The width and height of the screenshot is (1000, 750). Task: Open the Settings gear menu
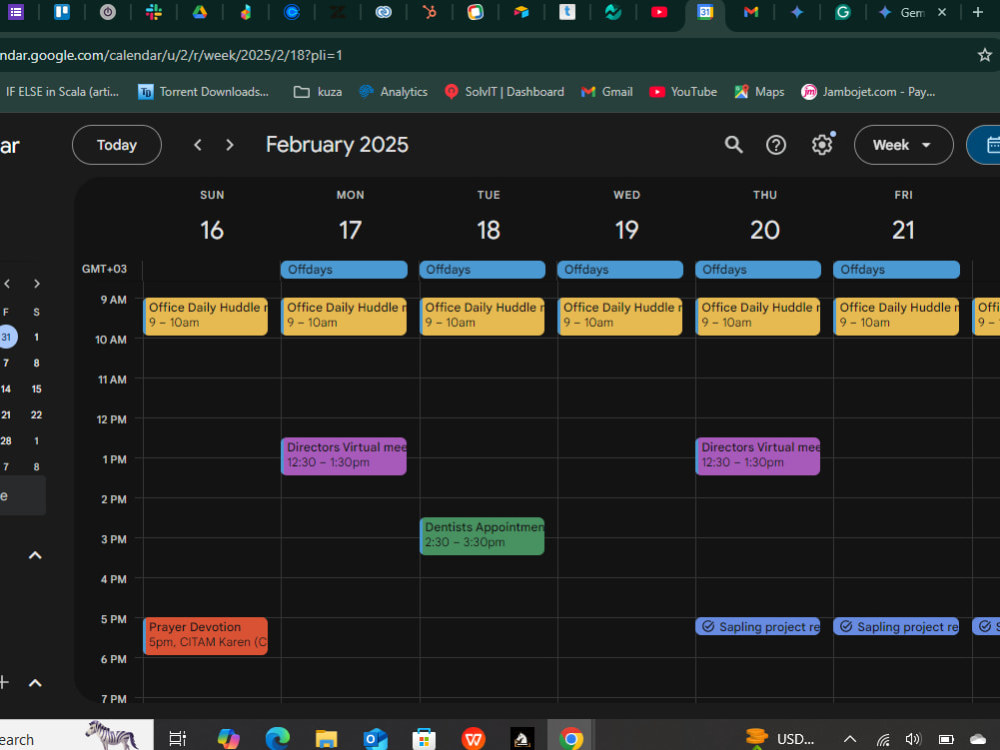click(x=822, y=145)
